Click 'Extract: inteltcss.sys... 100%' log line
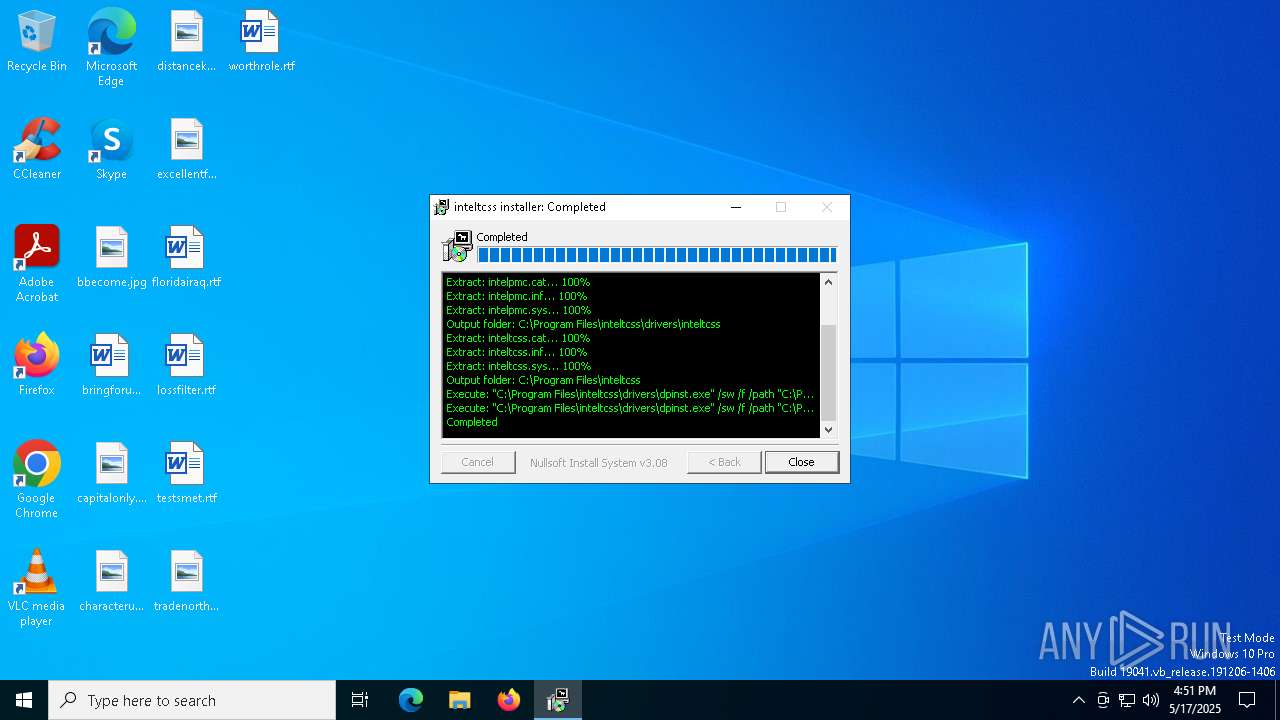Viewport: 1280px width, 720px height. 519,366
